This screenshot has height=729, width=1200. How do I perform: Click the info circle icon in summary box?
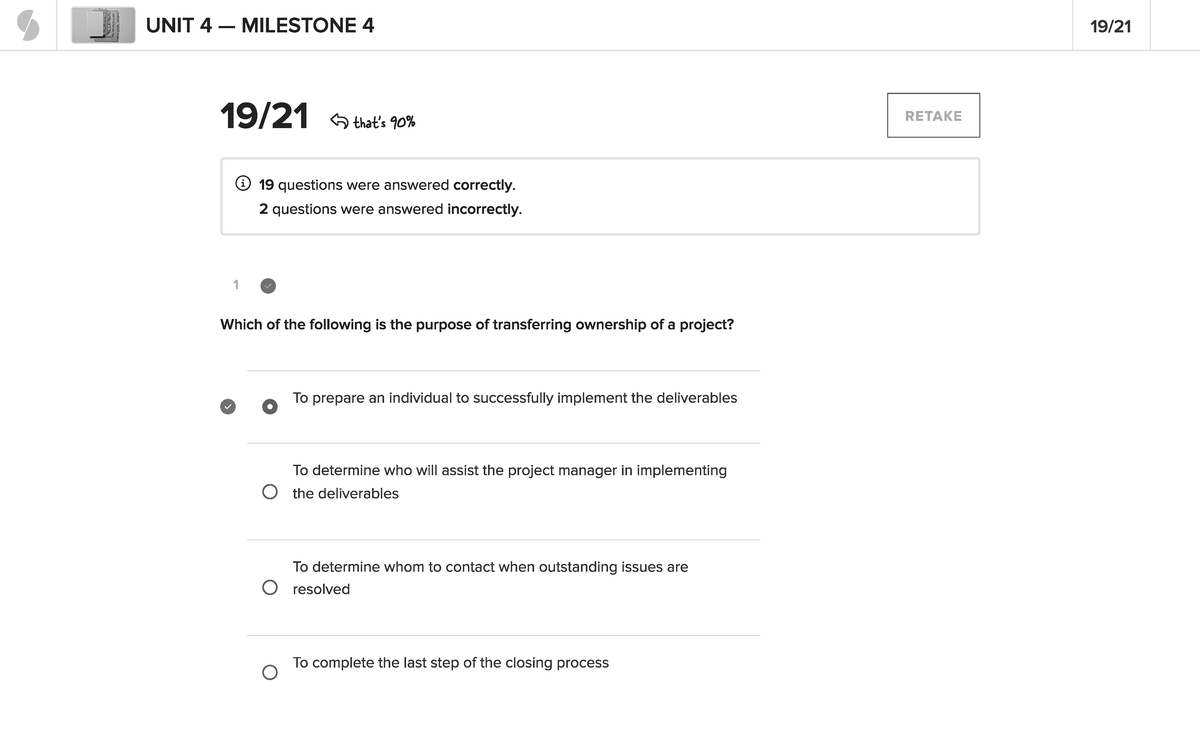coord(242,183)
